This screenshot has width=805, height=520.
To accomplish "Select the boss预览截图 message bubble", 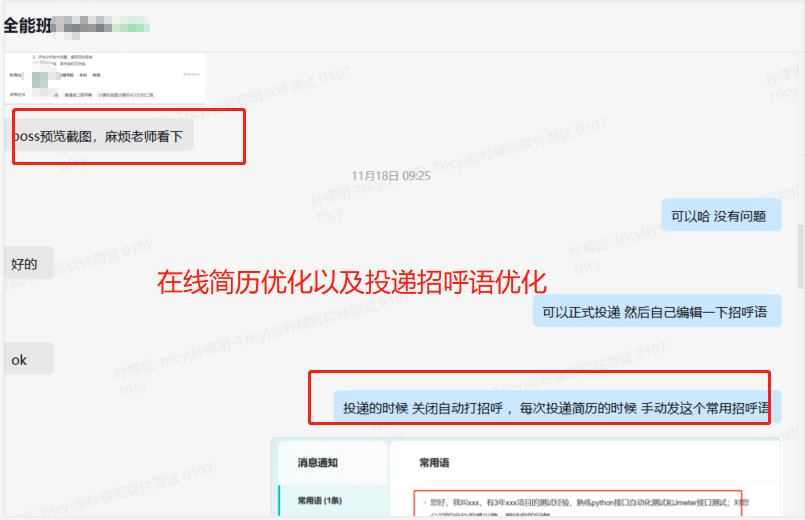I will pyautogui.click(x=99, y=136).
